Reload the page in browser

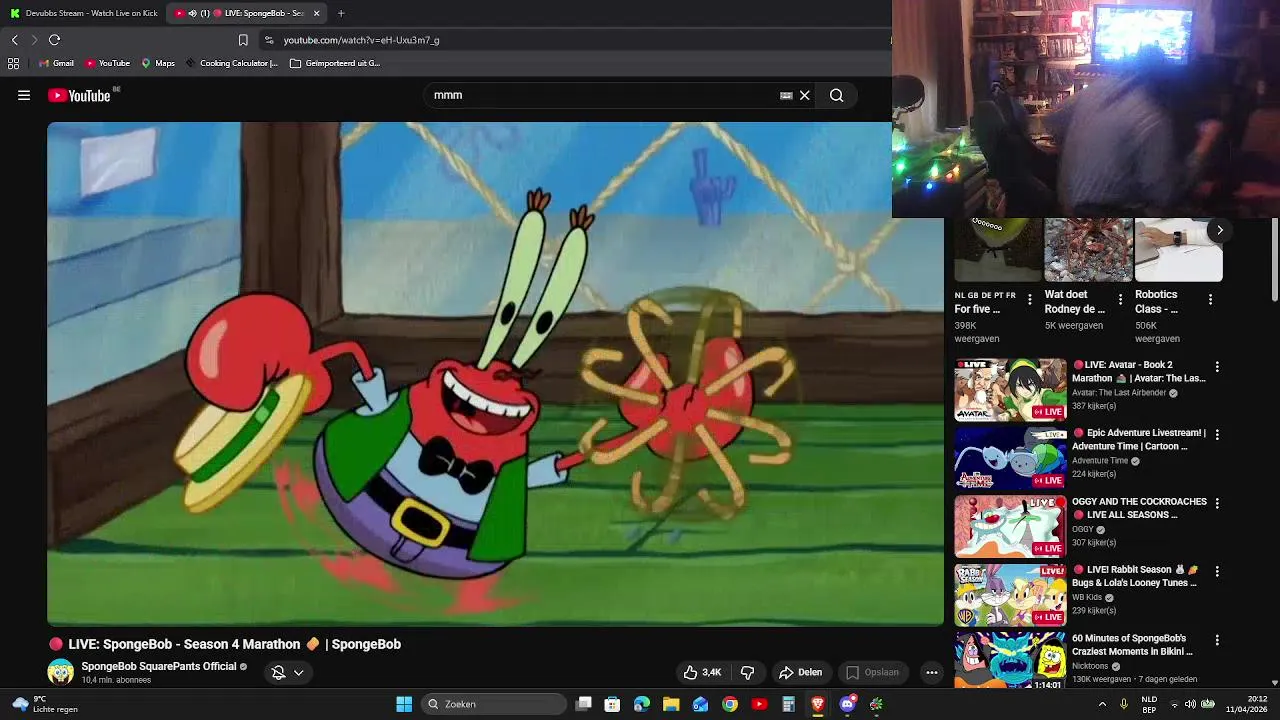pyautogui.click(x=54, y=40)
